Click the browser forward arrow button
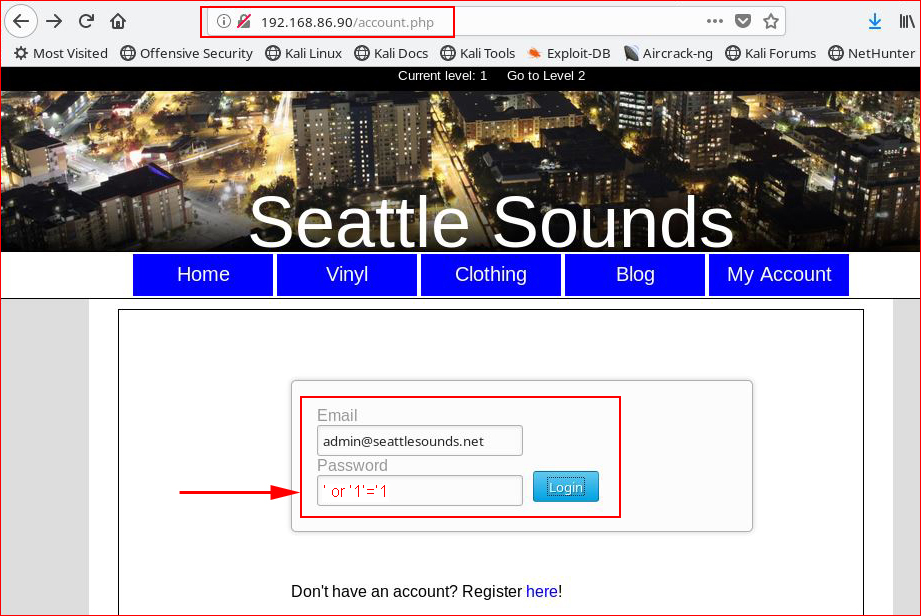The image size is (921, 616). [54, 22]
